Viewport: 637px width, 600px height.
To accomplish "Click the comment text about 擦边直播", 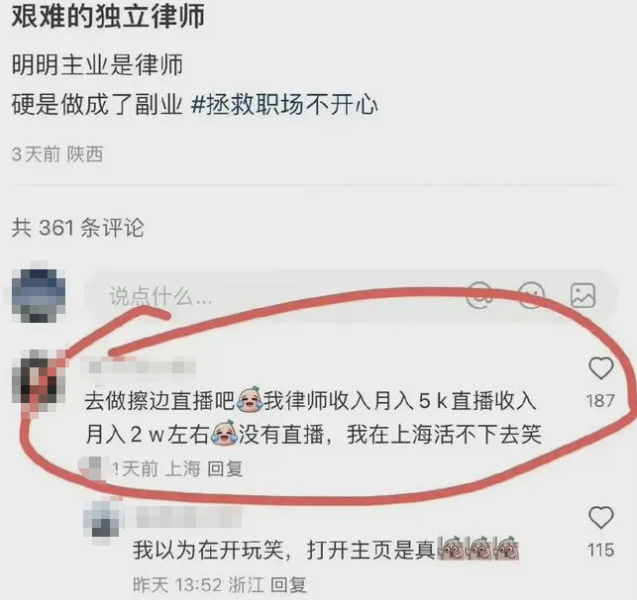I will [x=313, y=418].
